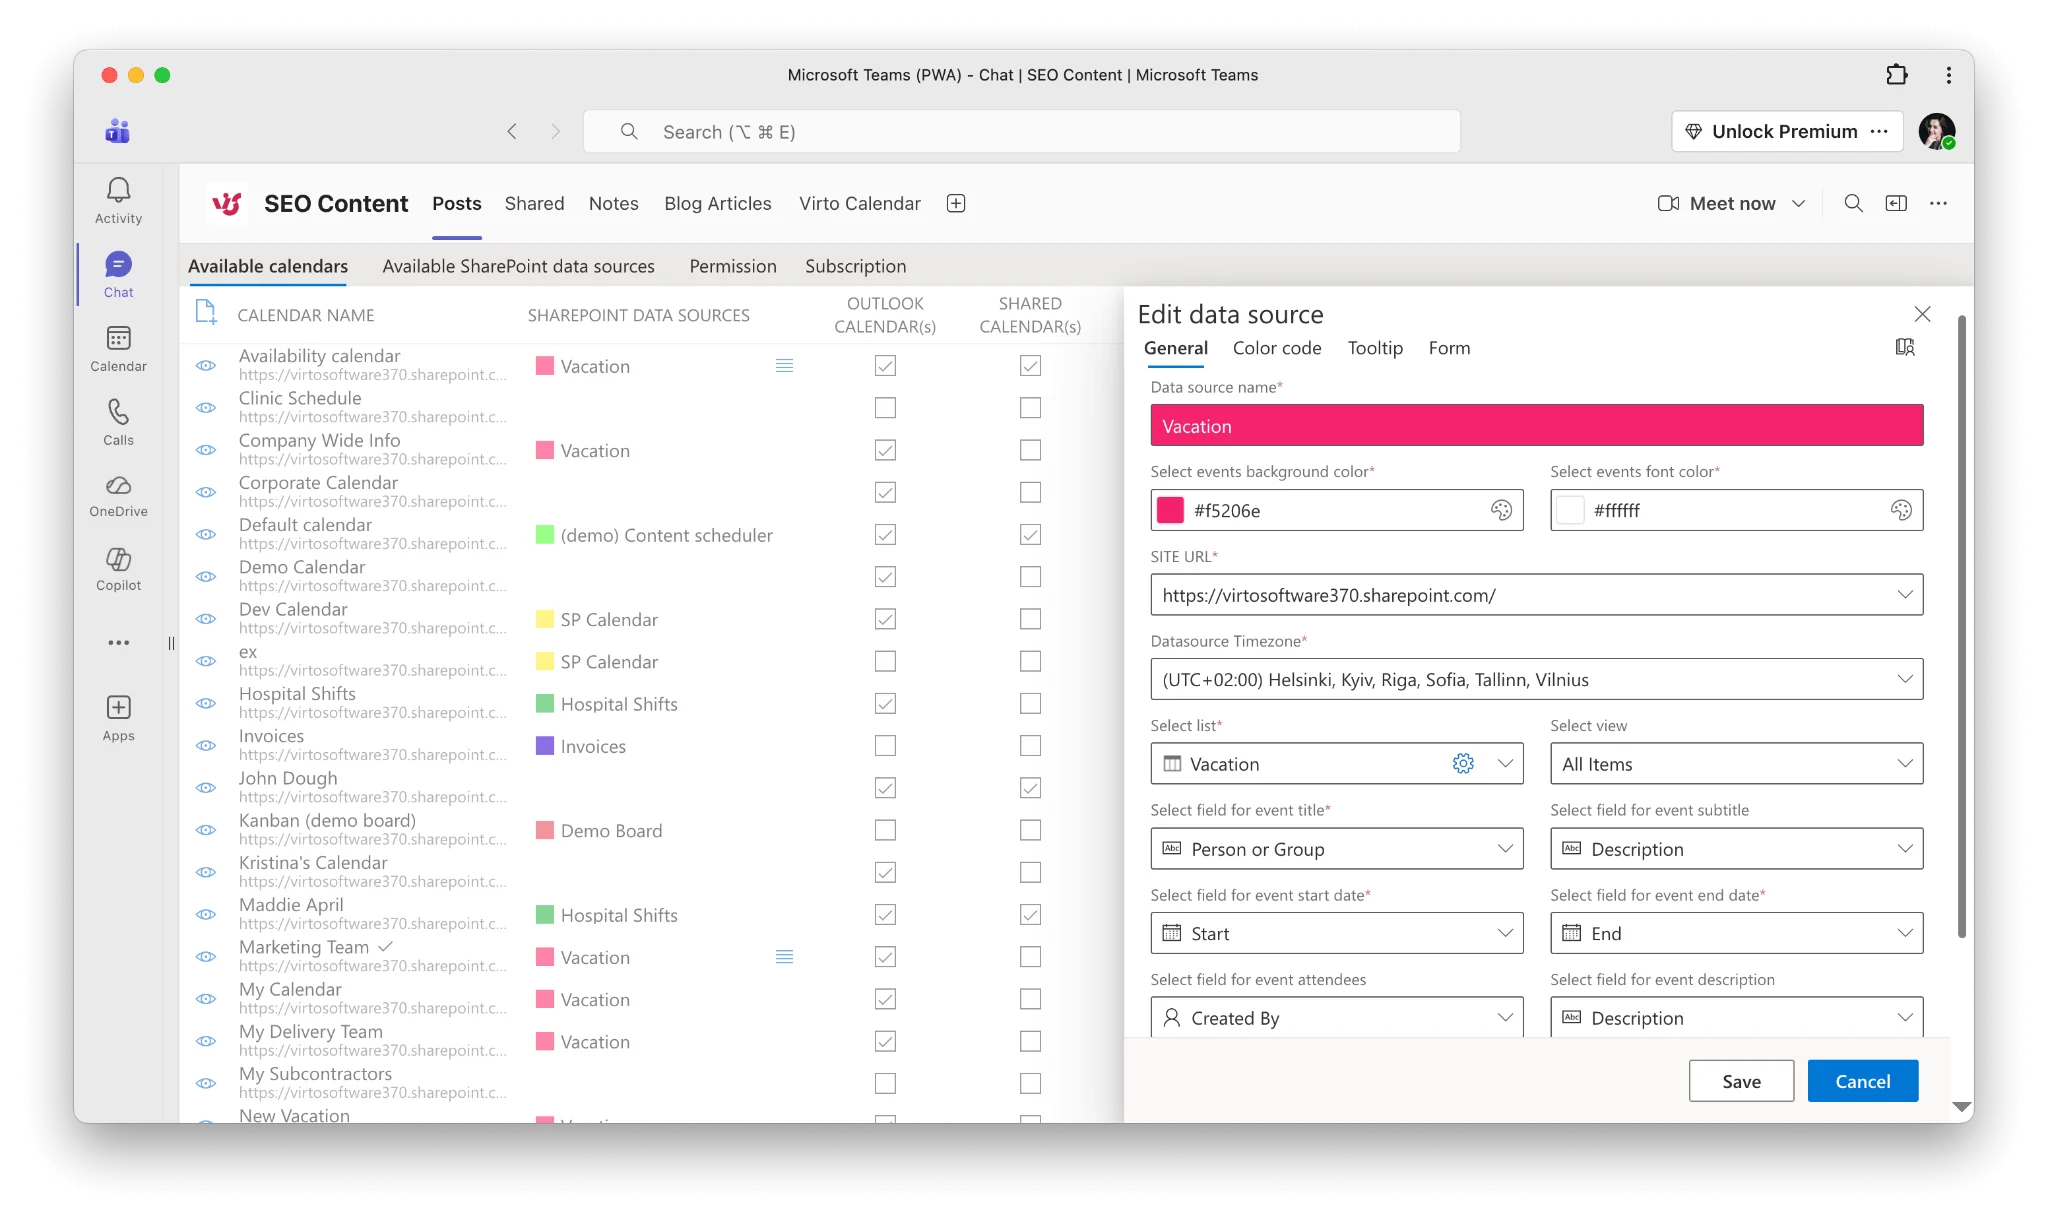Screen dimensions: 2048x1221
Task: Click the Cancel button
Action: pos(1862,1081)
